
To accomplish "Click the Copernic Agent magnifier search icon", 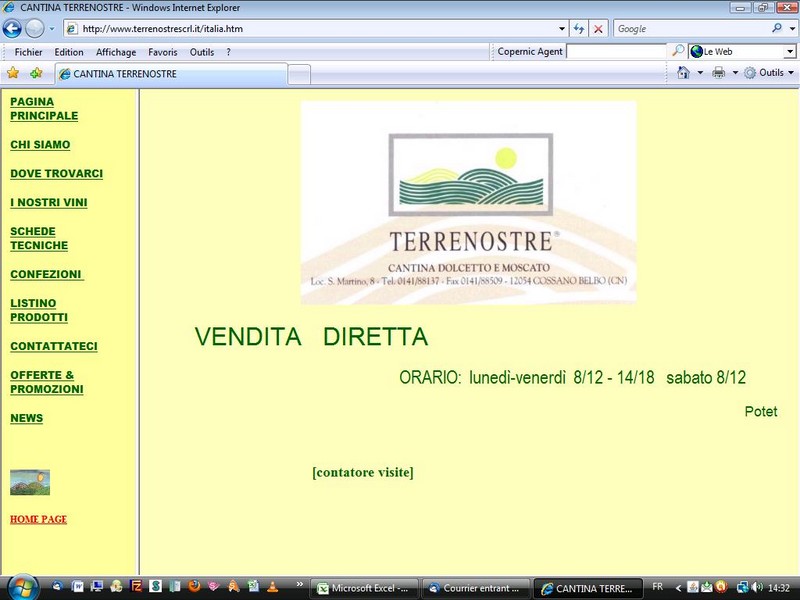I will pyautogui.click(x=678, y=51).
